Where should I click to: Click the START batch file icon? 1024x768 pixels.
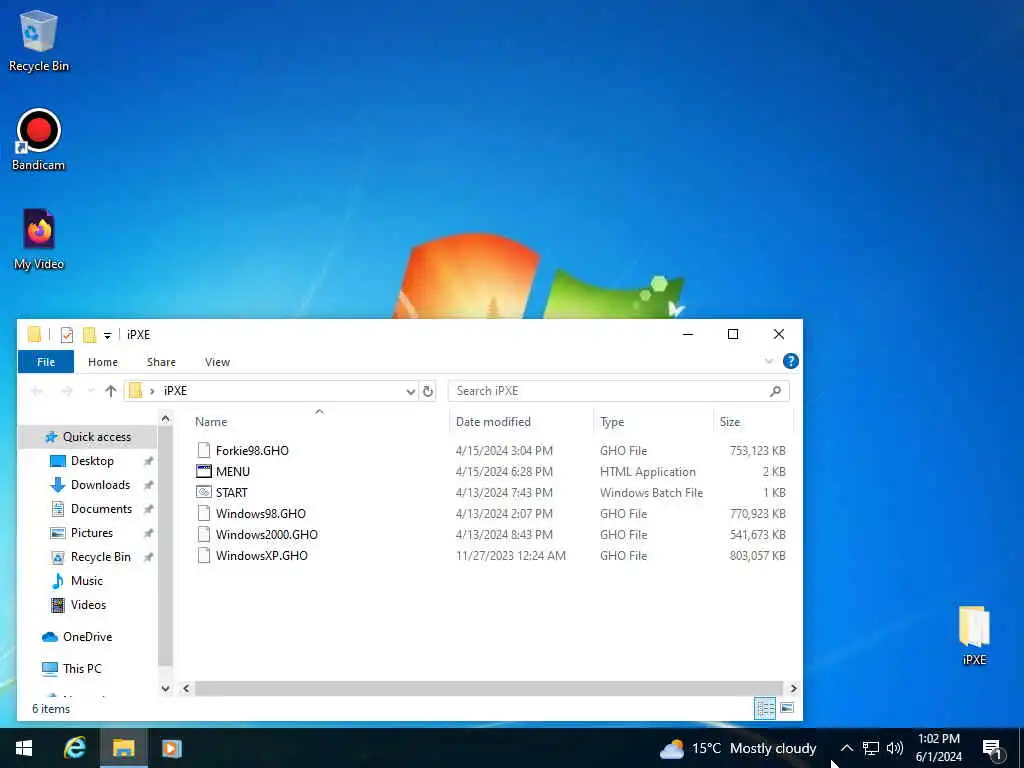[x=204, y=492]
